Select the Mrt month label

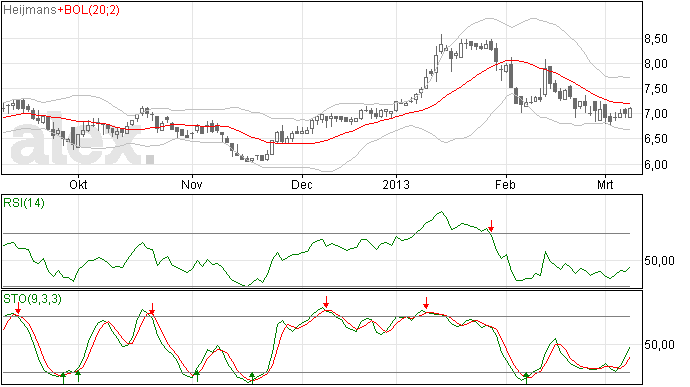click(x=605, y=184)
